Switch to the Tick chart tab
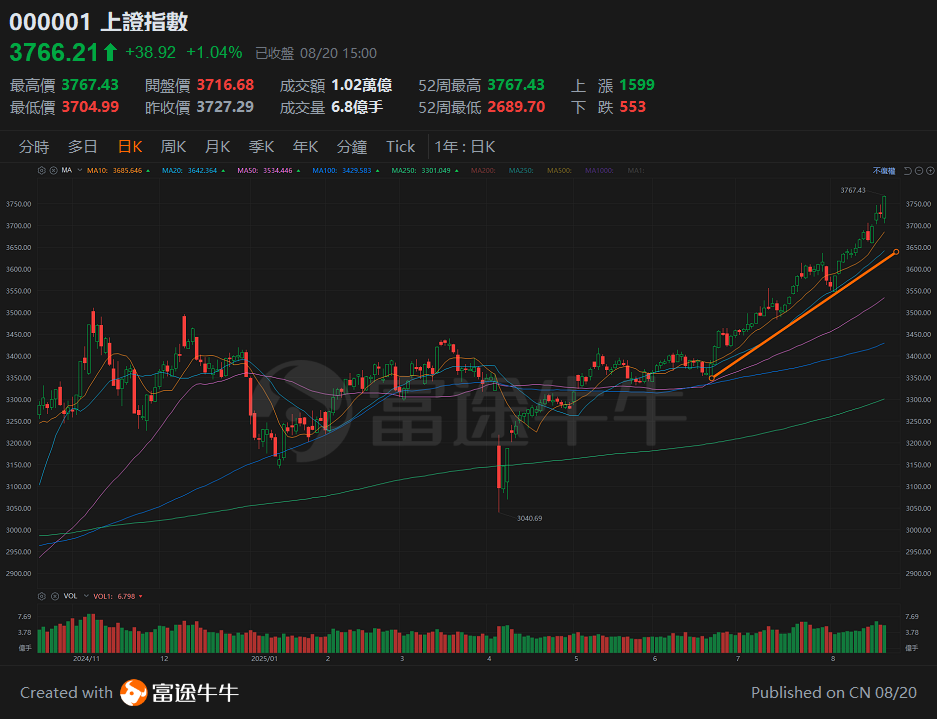Viewport: 937px width, 719px height. 400,146
